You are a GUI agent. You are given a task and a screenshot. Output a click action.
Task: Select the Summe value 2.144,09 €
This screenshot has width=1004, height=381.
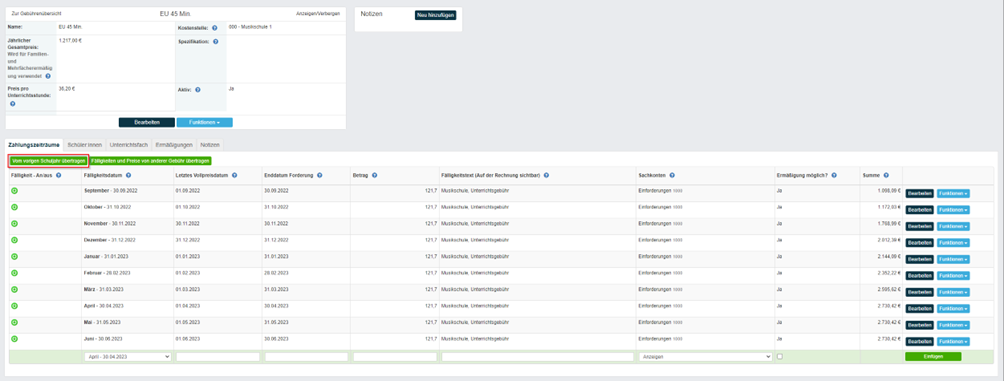click(889, 256)
